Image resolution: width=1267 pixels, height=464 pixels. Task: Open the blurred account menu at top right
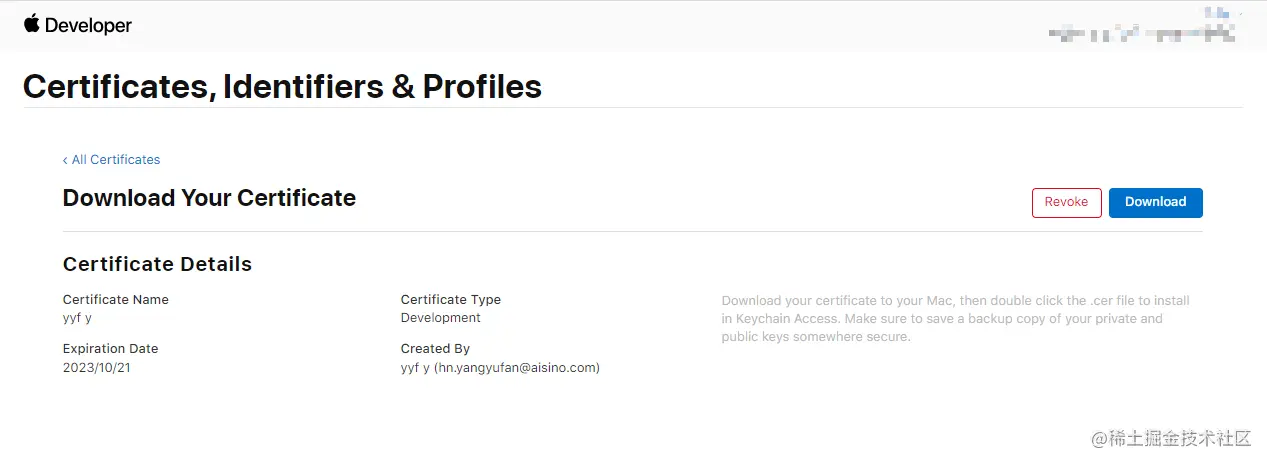click(x=1141, y=33)
